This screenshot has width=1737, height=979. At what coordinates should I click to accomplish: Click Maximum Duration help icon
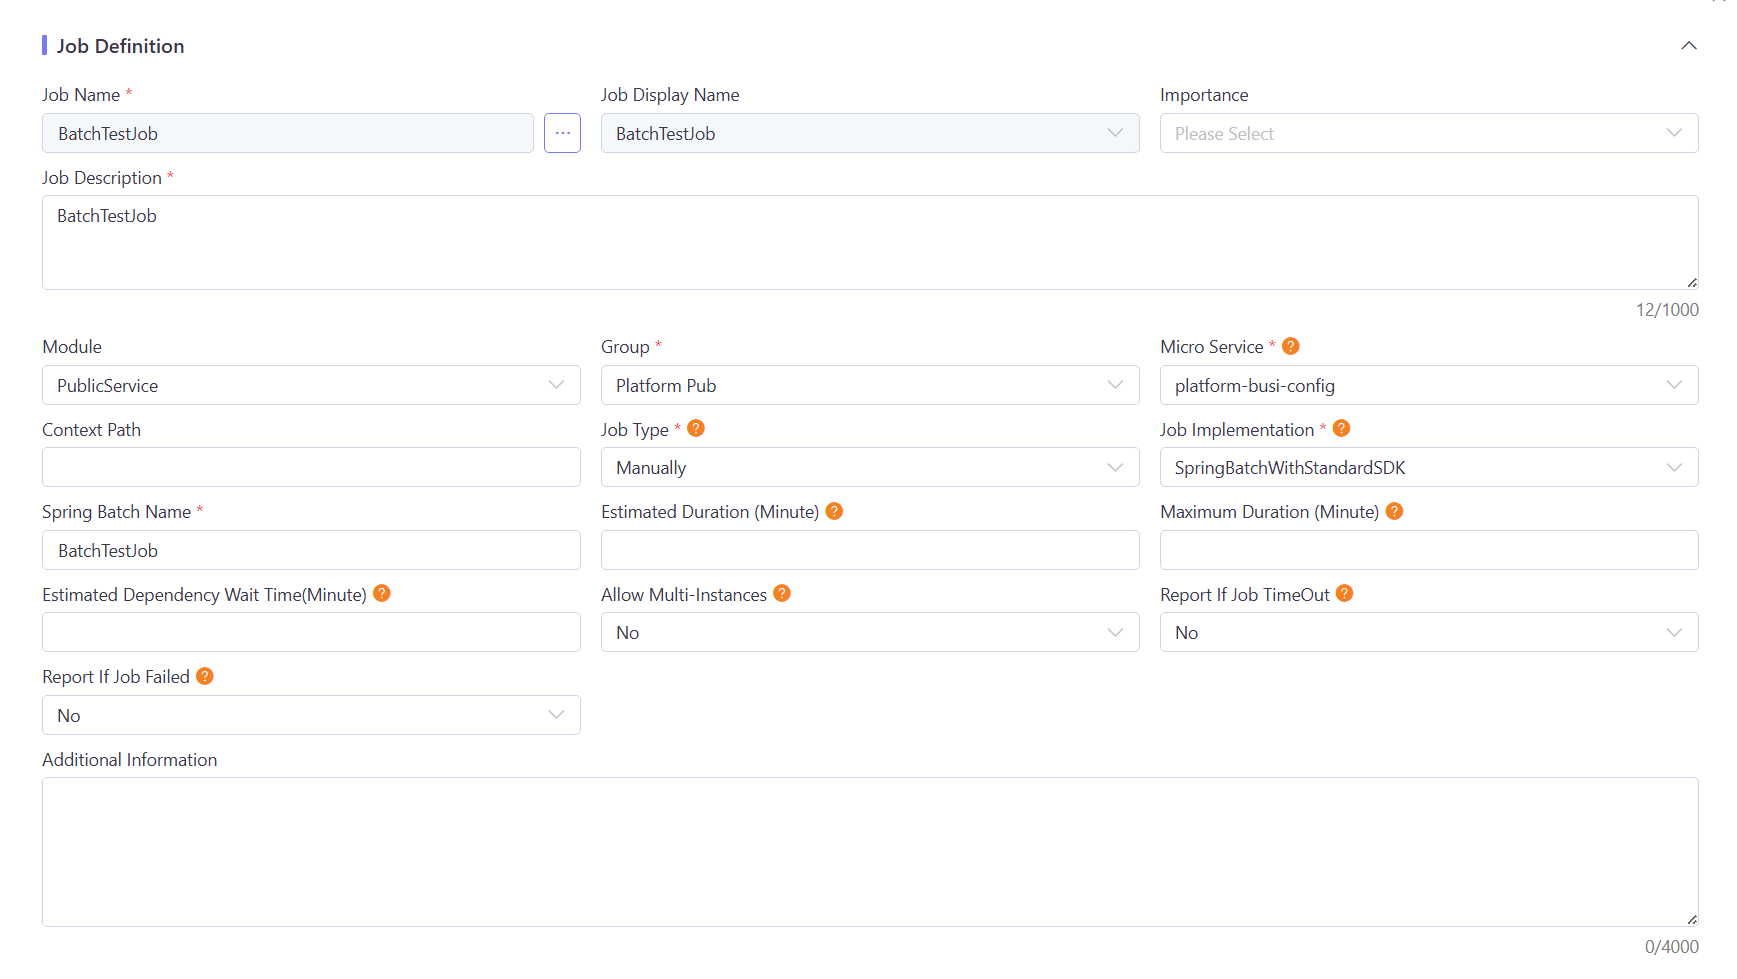(1394, 511)
